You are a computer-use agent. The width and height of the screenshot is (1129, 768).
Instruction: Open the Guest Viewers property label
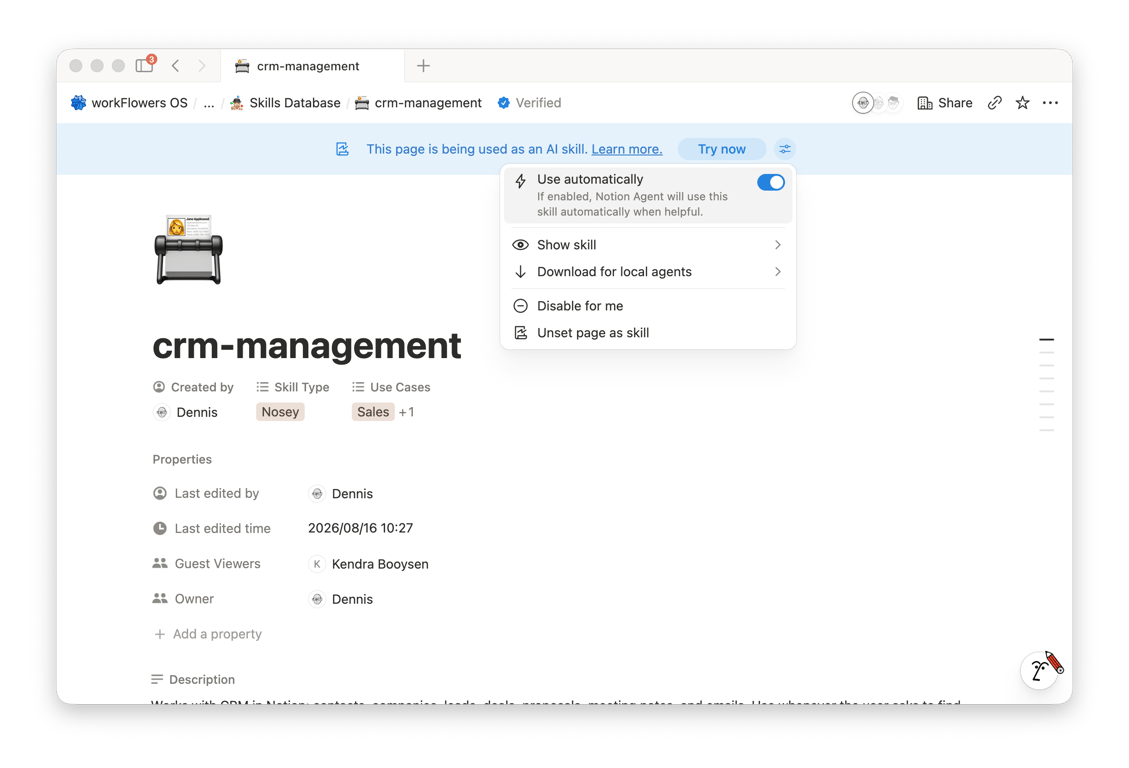207,564
